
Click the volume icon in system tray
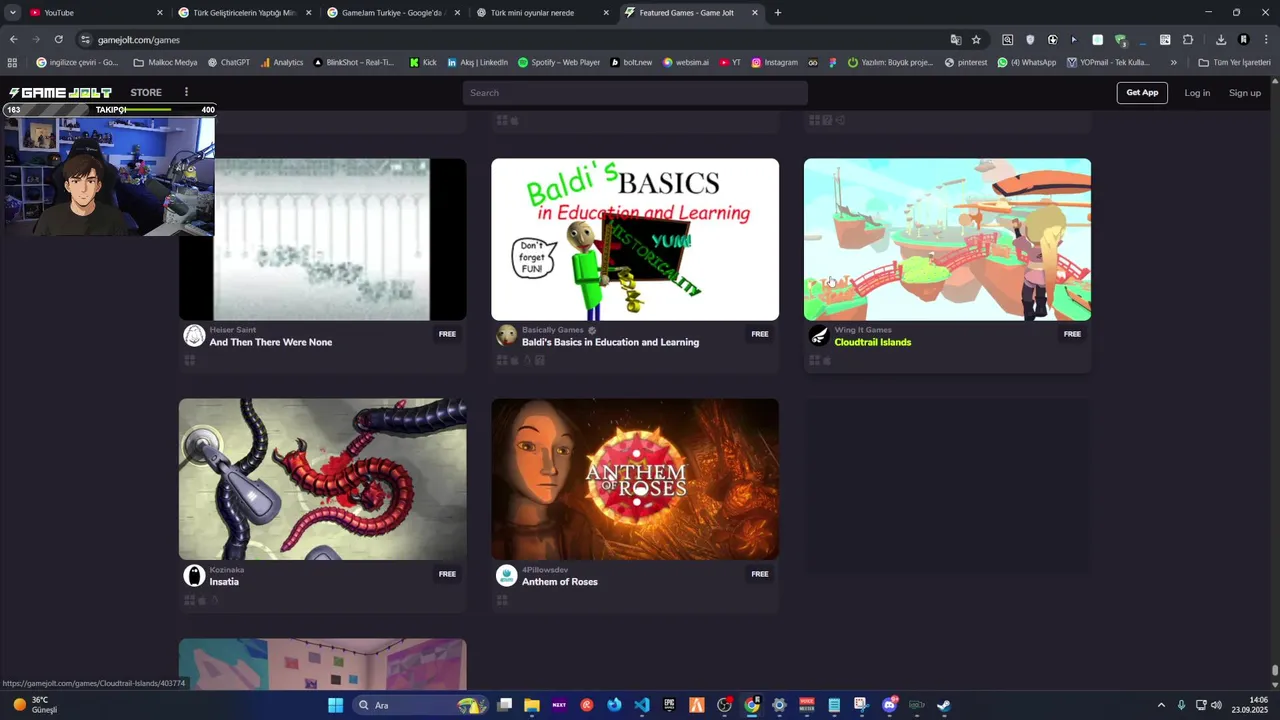[x=1217, y=705]
